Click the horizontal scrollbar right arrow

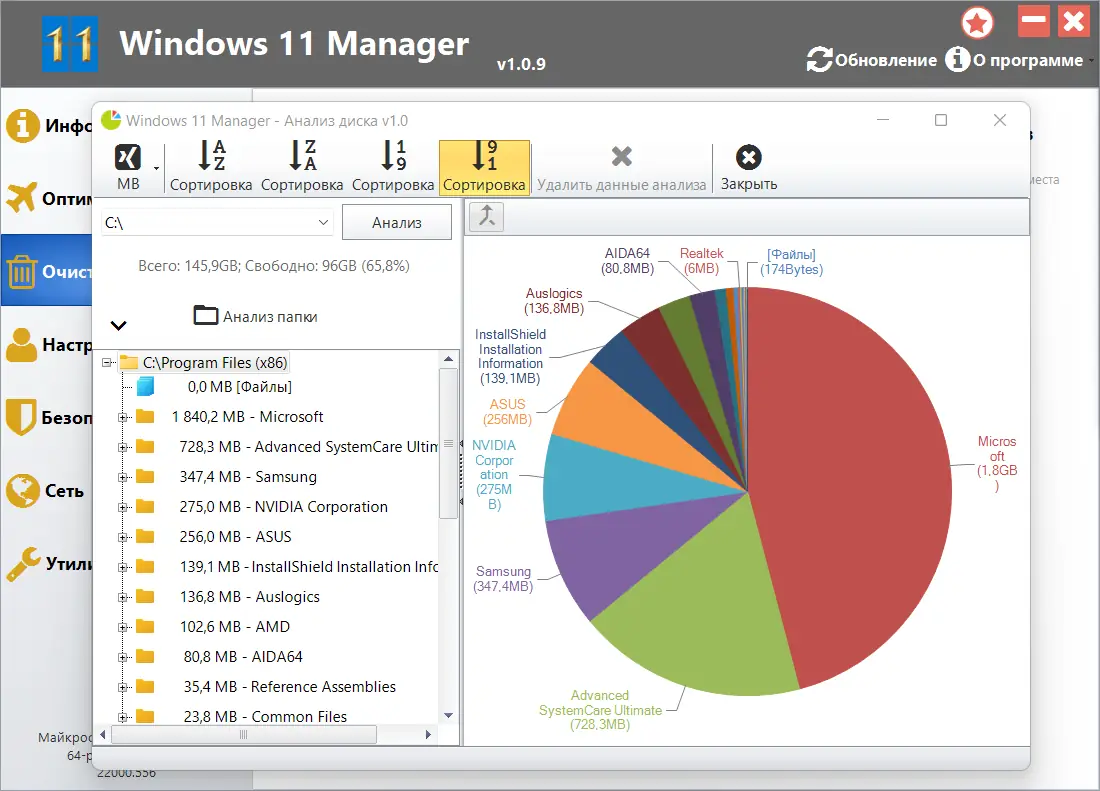pyautogui.click(x=428, y=734)
